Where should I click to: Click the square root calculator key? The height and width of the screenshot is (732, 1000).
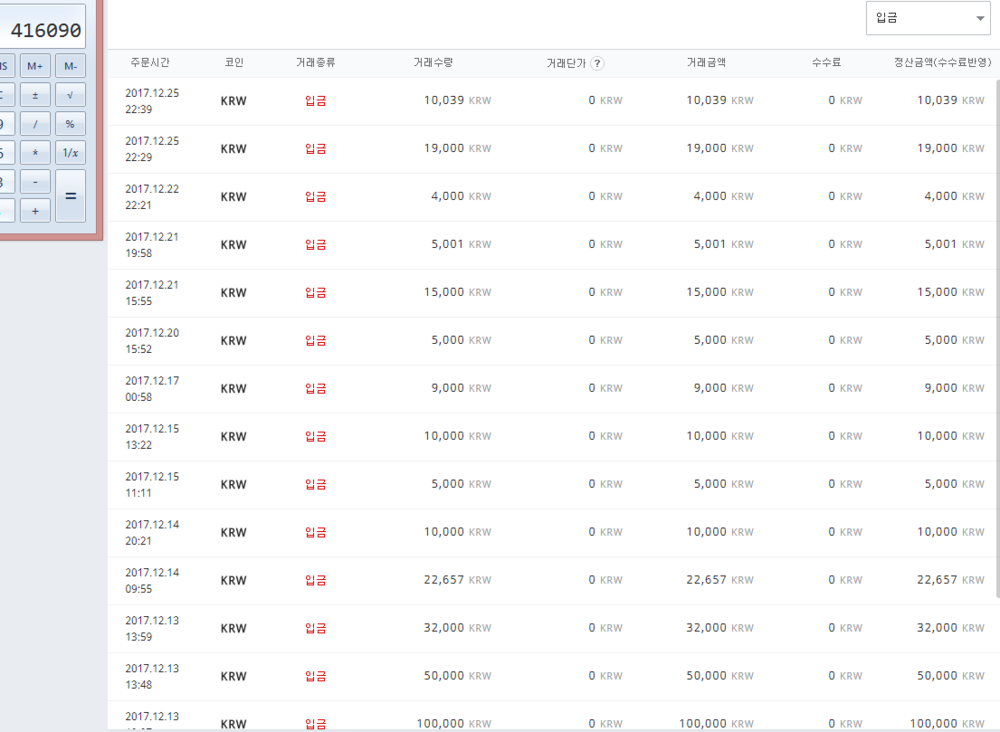coord(70,95)
